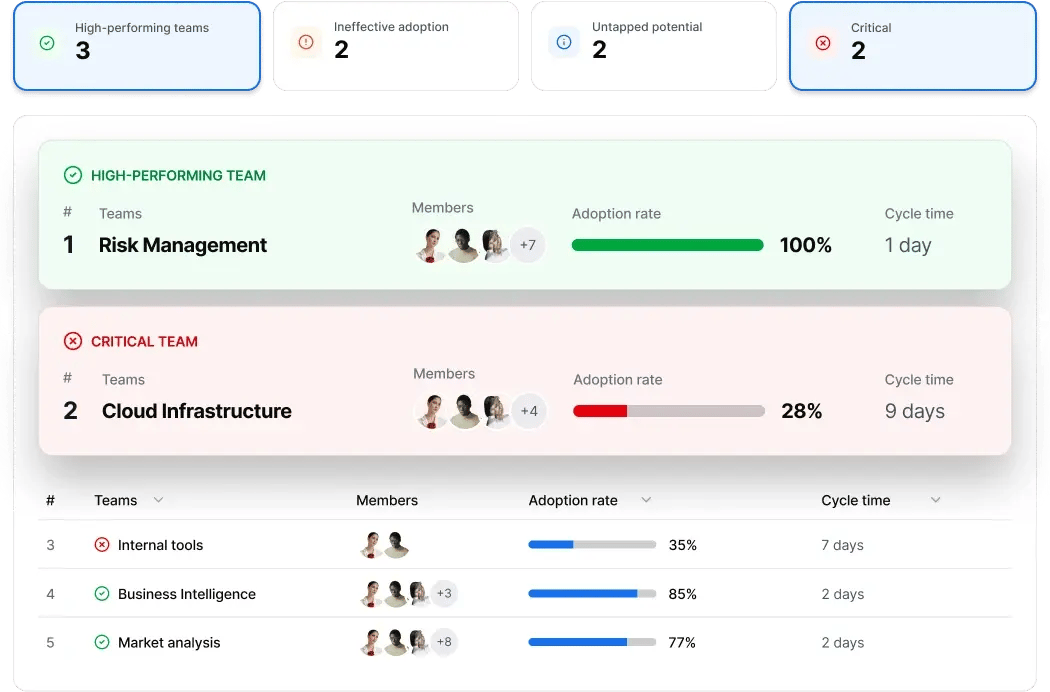Screen dimensions: 1050x692
Task: Click the blue info icon on Untapped potential card
Action: click(x=563, y=43)
